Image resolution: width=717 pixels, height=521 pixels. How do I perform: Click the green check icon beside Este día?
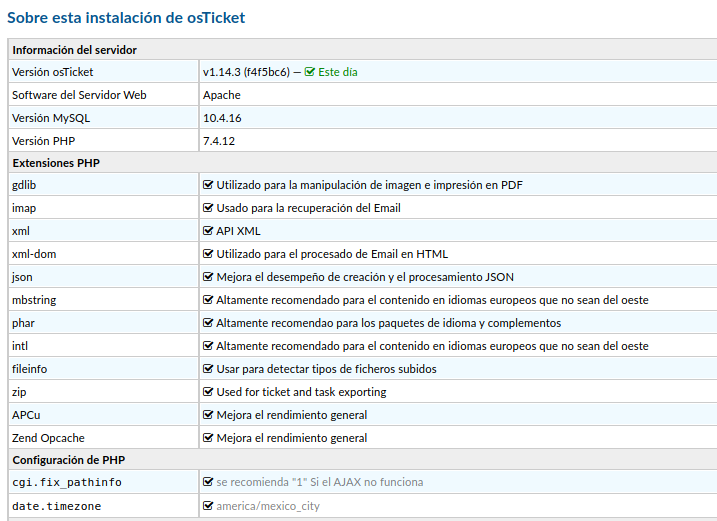coord(310,72)
